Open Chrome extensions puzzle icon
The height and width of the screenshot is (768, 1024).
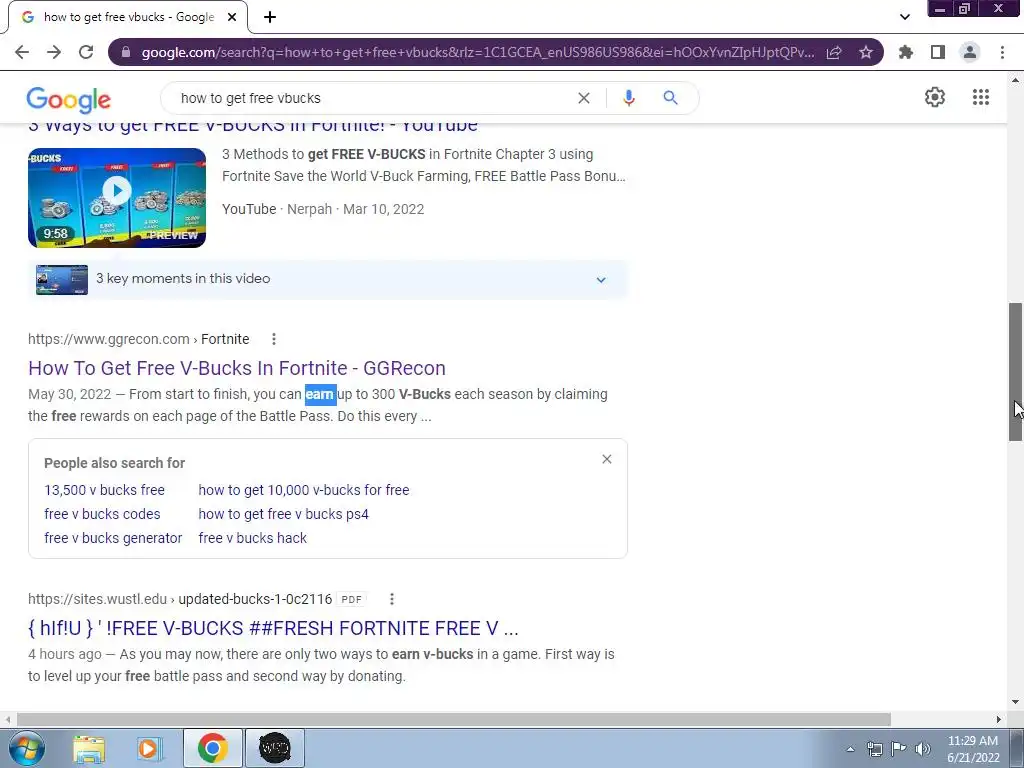pos(906,52)
